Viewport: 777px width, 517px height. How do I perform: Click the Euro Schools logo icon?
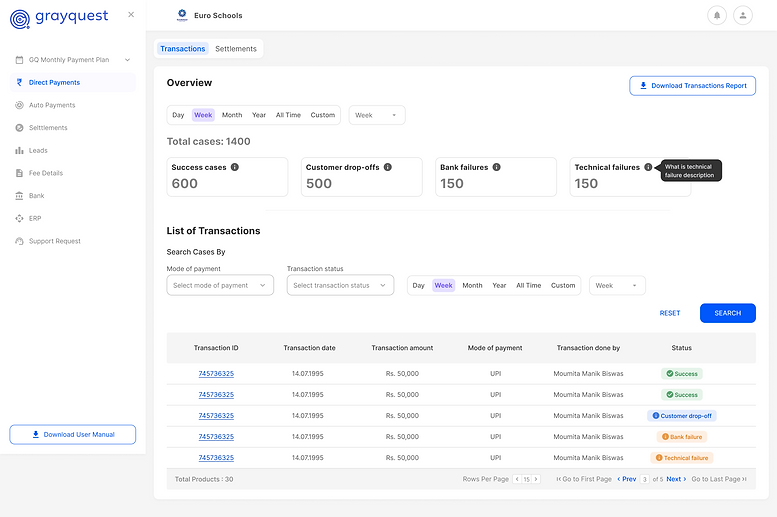(182, 15)
